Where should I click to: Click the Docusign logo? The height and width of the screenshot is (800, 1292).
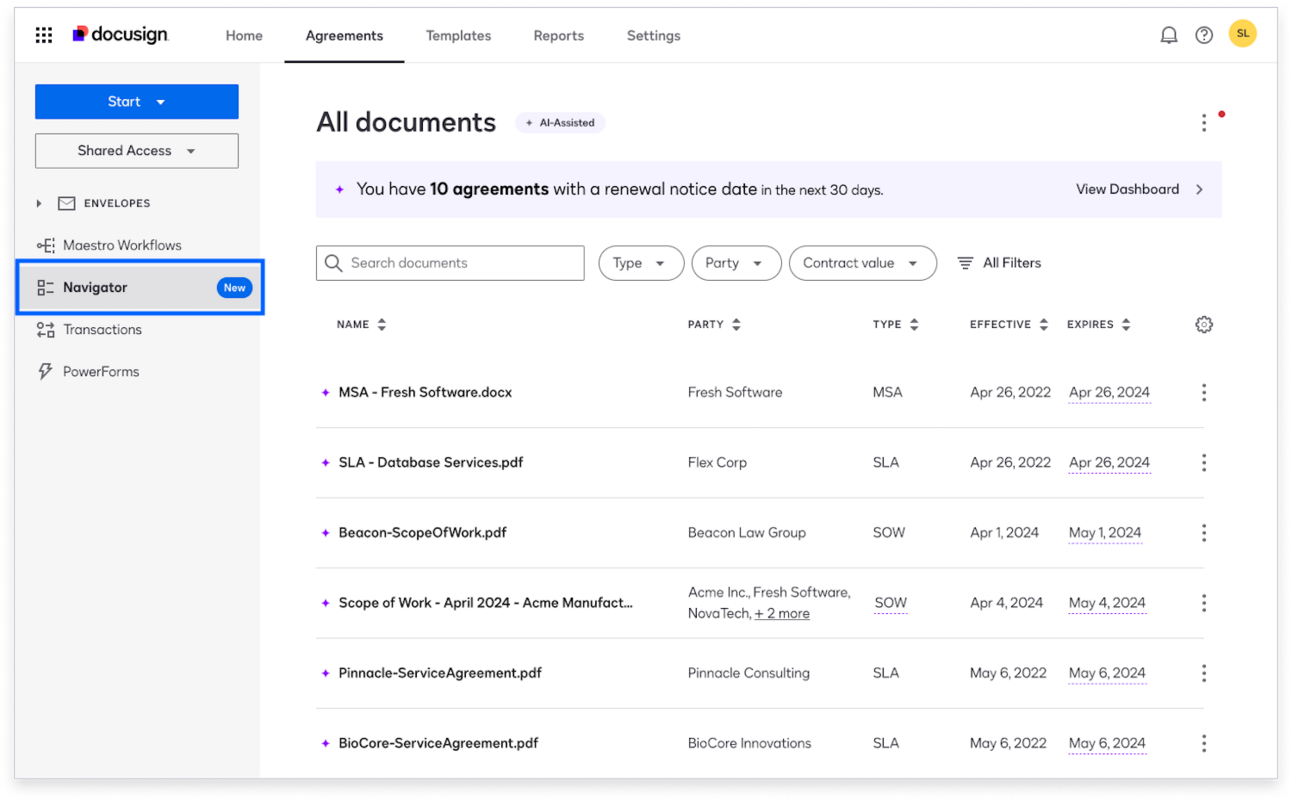pos(120,34)
